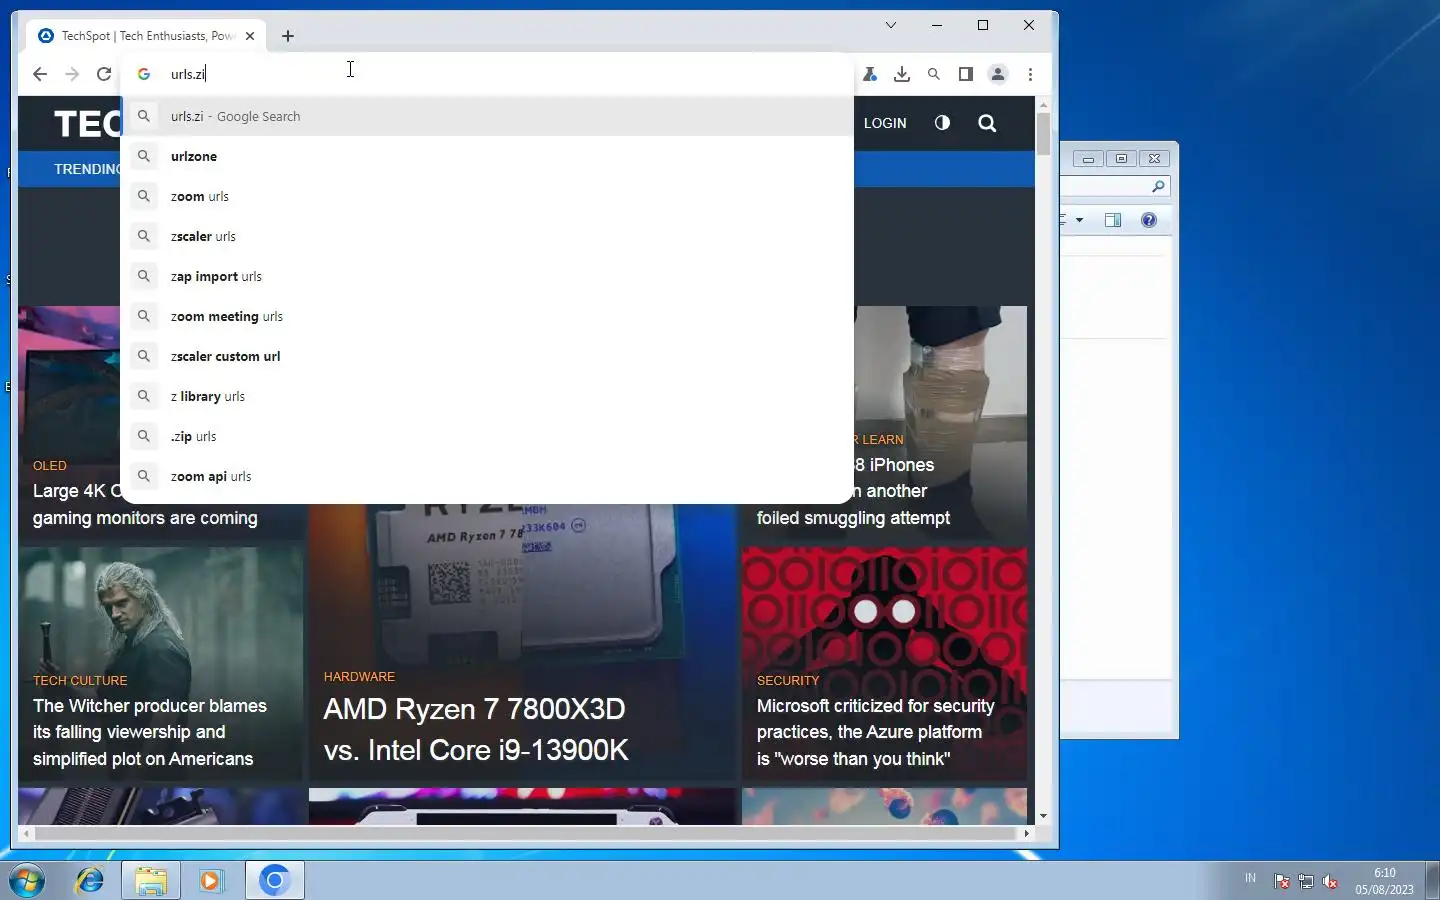Go back to the previous page

[40, 74]
